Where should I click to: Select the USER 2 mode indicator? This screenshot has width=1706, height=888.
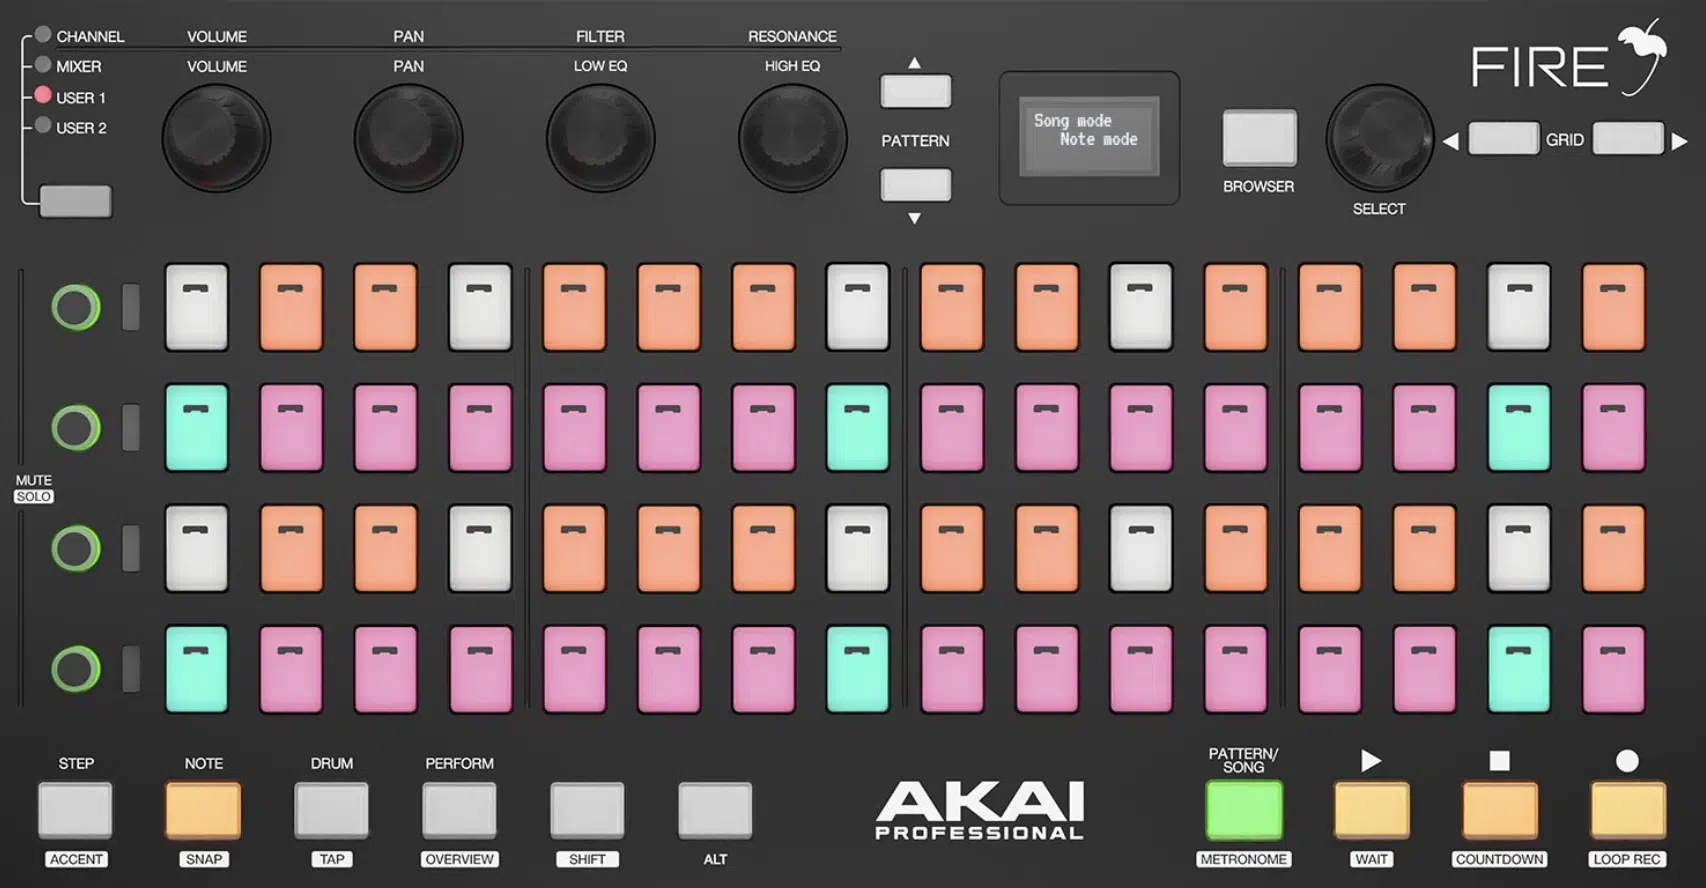(x=43, y=126)
